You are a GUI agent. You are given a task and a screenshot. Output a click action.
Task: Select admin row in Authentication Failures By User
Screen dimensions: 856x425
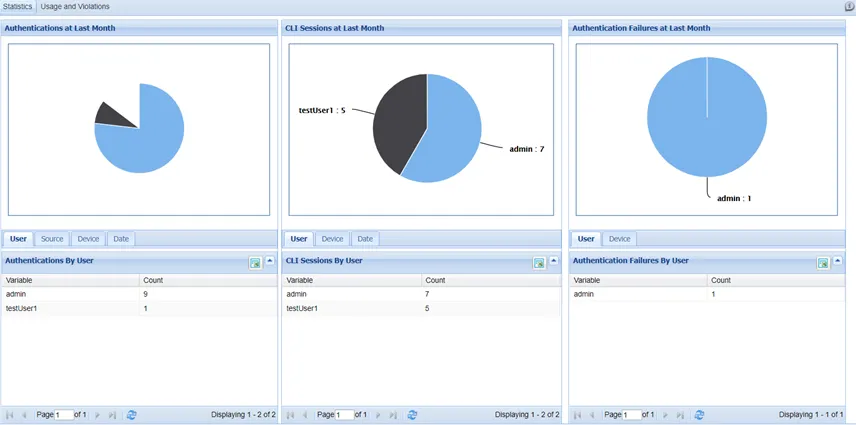pyautogui.click(x=707, y=294)
